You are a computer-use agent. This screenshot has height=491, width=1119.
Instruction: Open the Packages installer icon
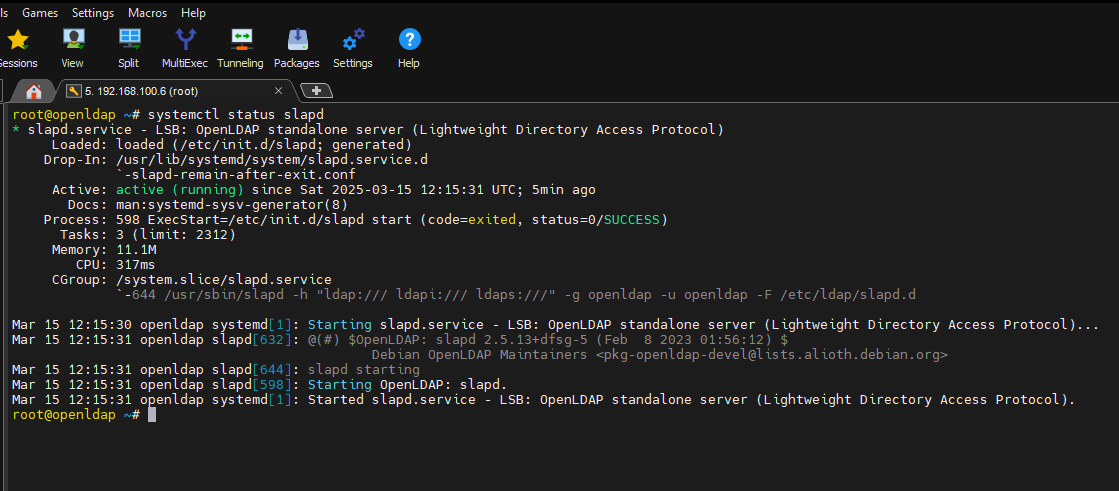point(297,47)
